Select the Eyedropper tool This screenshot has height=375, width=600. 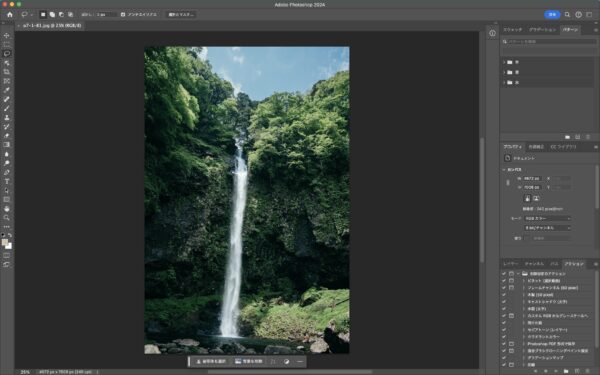(7, 90)
